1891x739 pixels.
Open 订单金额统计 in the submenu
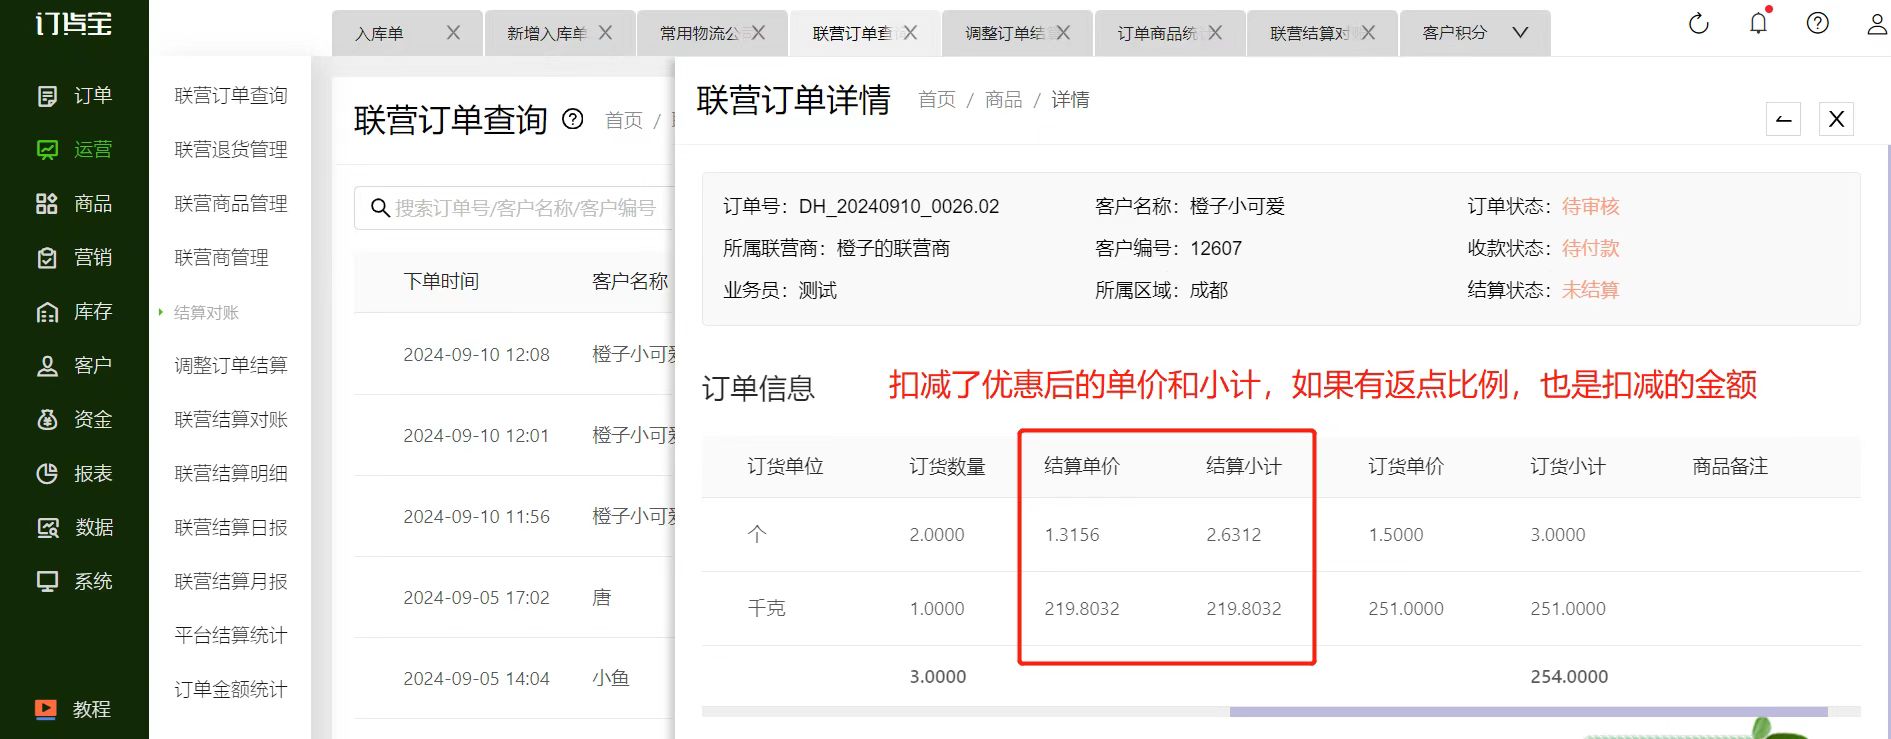coord(231,690)
